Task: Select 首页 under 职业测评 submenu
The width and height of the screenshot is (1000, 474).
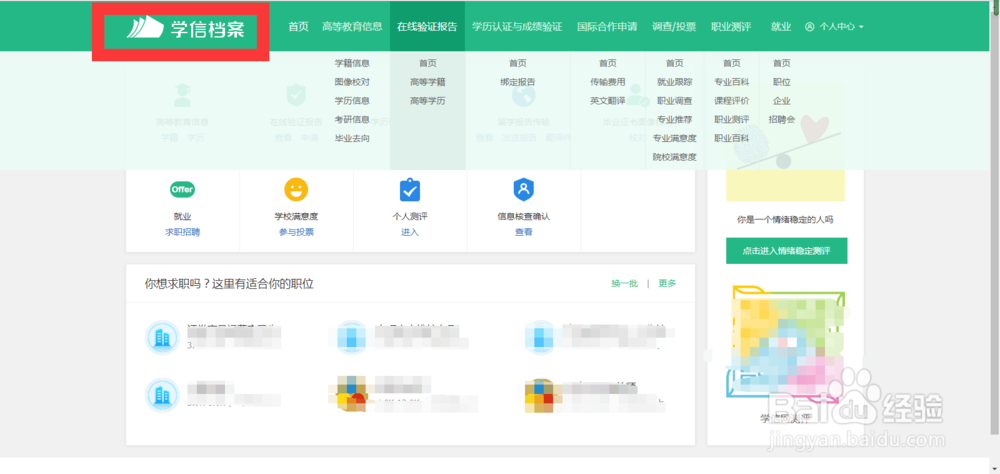Action: pos(732,63)
